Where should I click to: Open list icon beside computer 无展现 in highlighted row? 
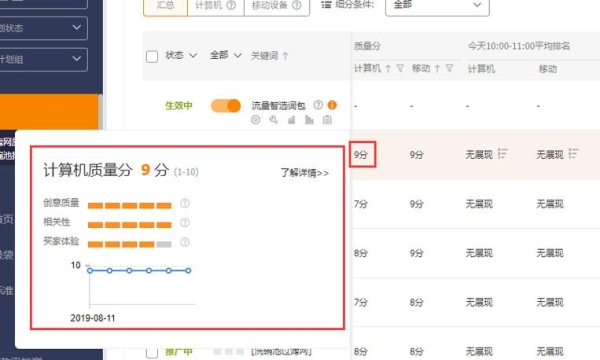click(502, 154)
